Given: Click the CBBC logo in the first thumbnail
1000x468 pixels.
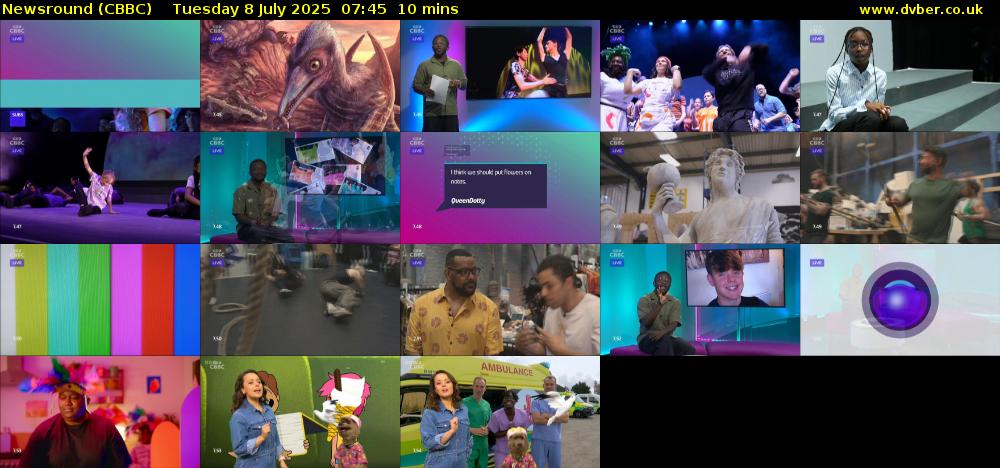Looking at the screenshot, I should [x=17, y=29].
